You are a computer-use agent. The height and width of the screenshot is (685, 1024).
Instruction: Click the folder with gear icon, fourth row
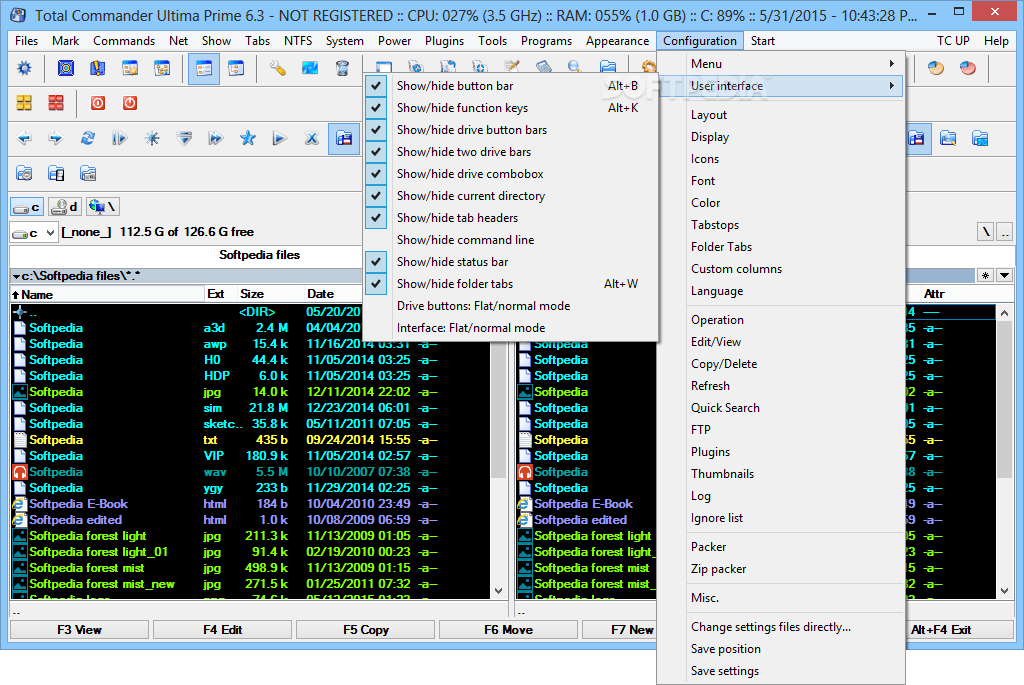click(x=24, y=174)
